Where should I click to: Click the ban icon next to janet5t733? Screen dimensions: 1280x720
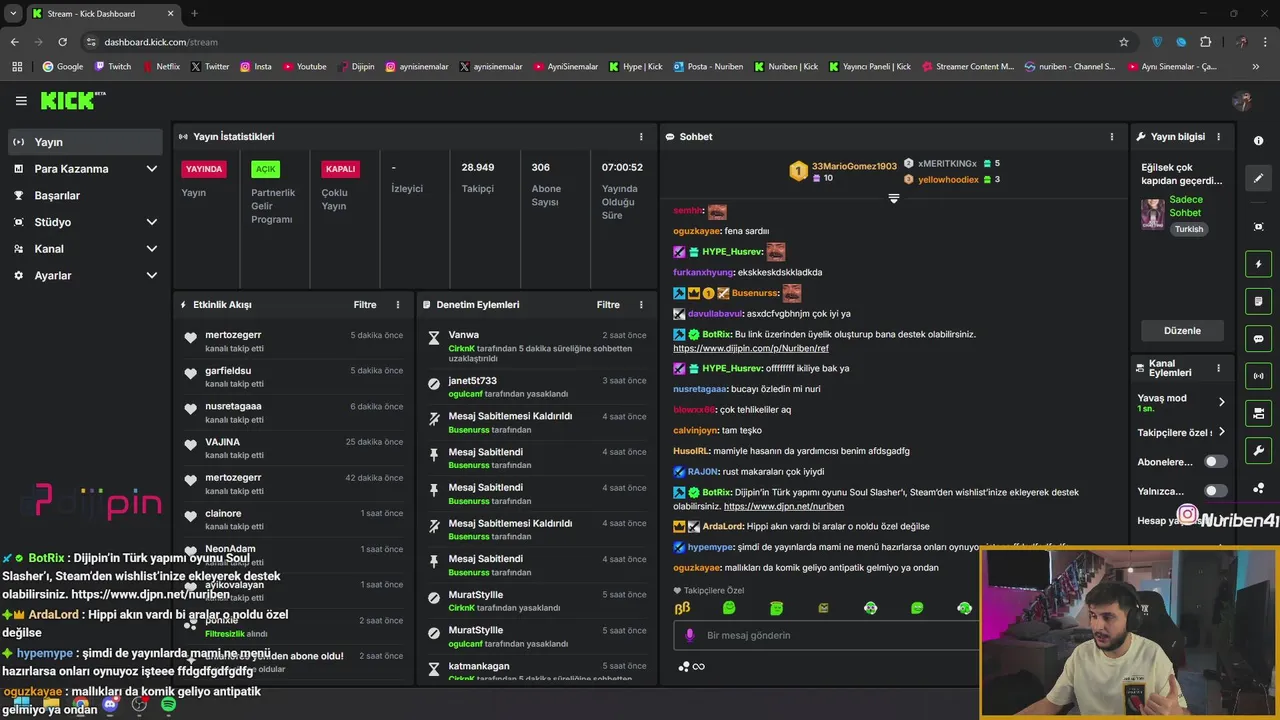tap(433, 383)
